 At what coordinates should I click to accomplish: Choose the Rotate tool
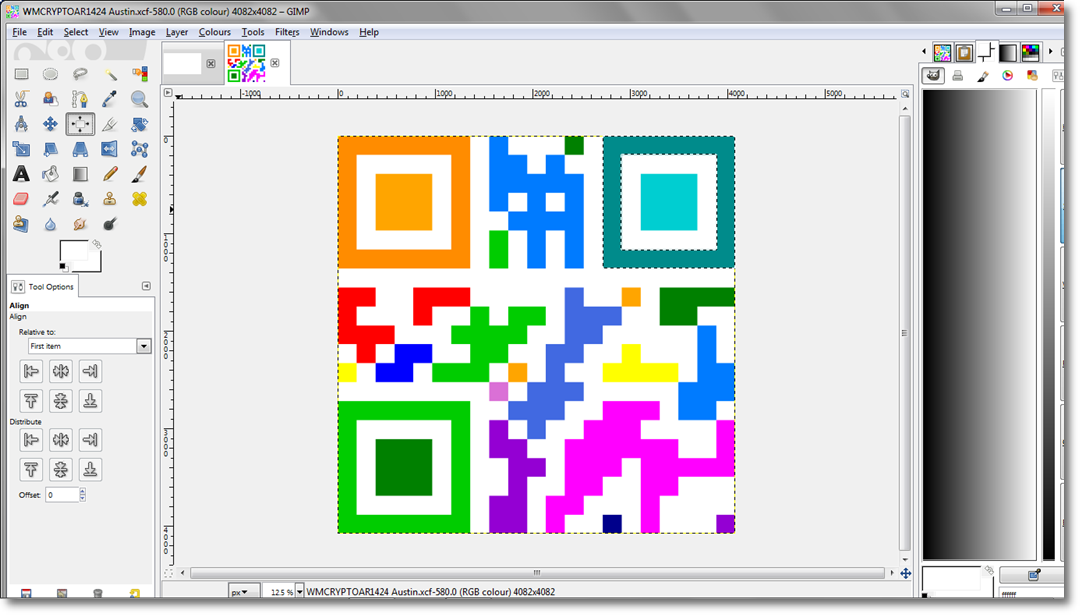[139, 124]
